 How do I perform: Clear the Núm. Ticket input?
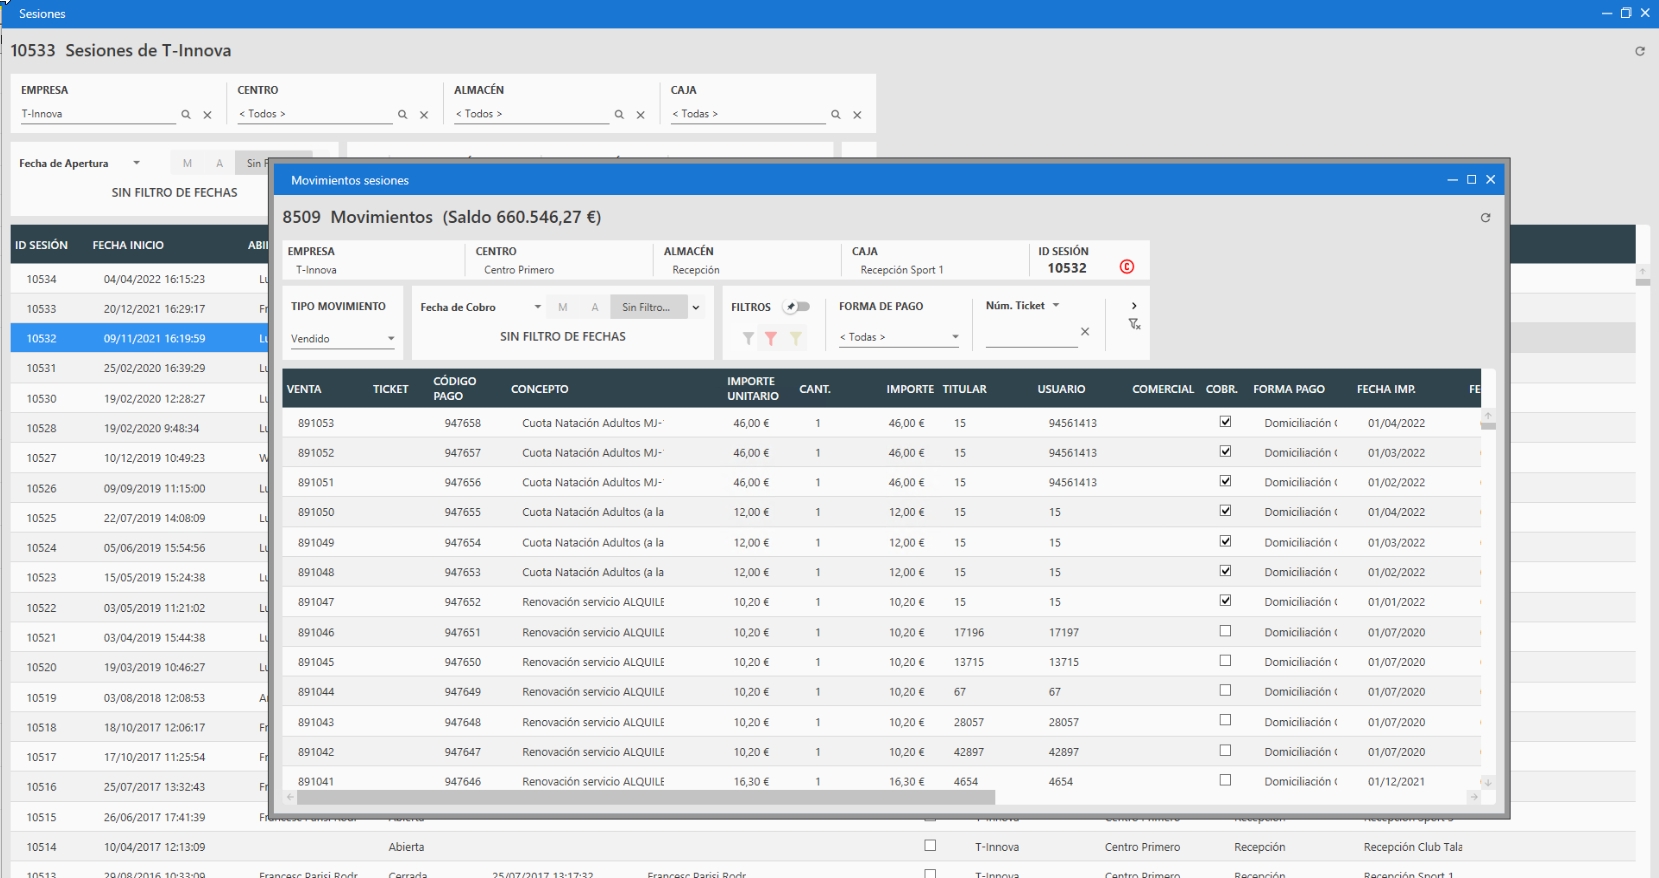point(1085,331)
